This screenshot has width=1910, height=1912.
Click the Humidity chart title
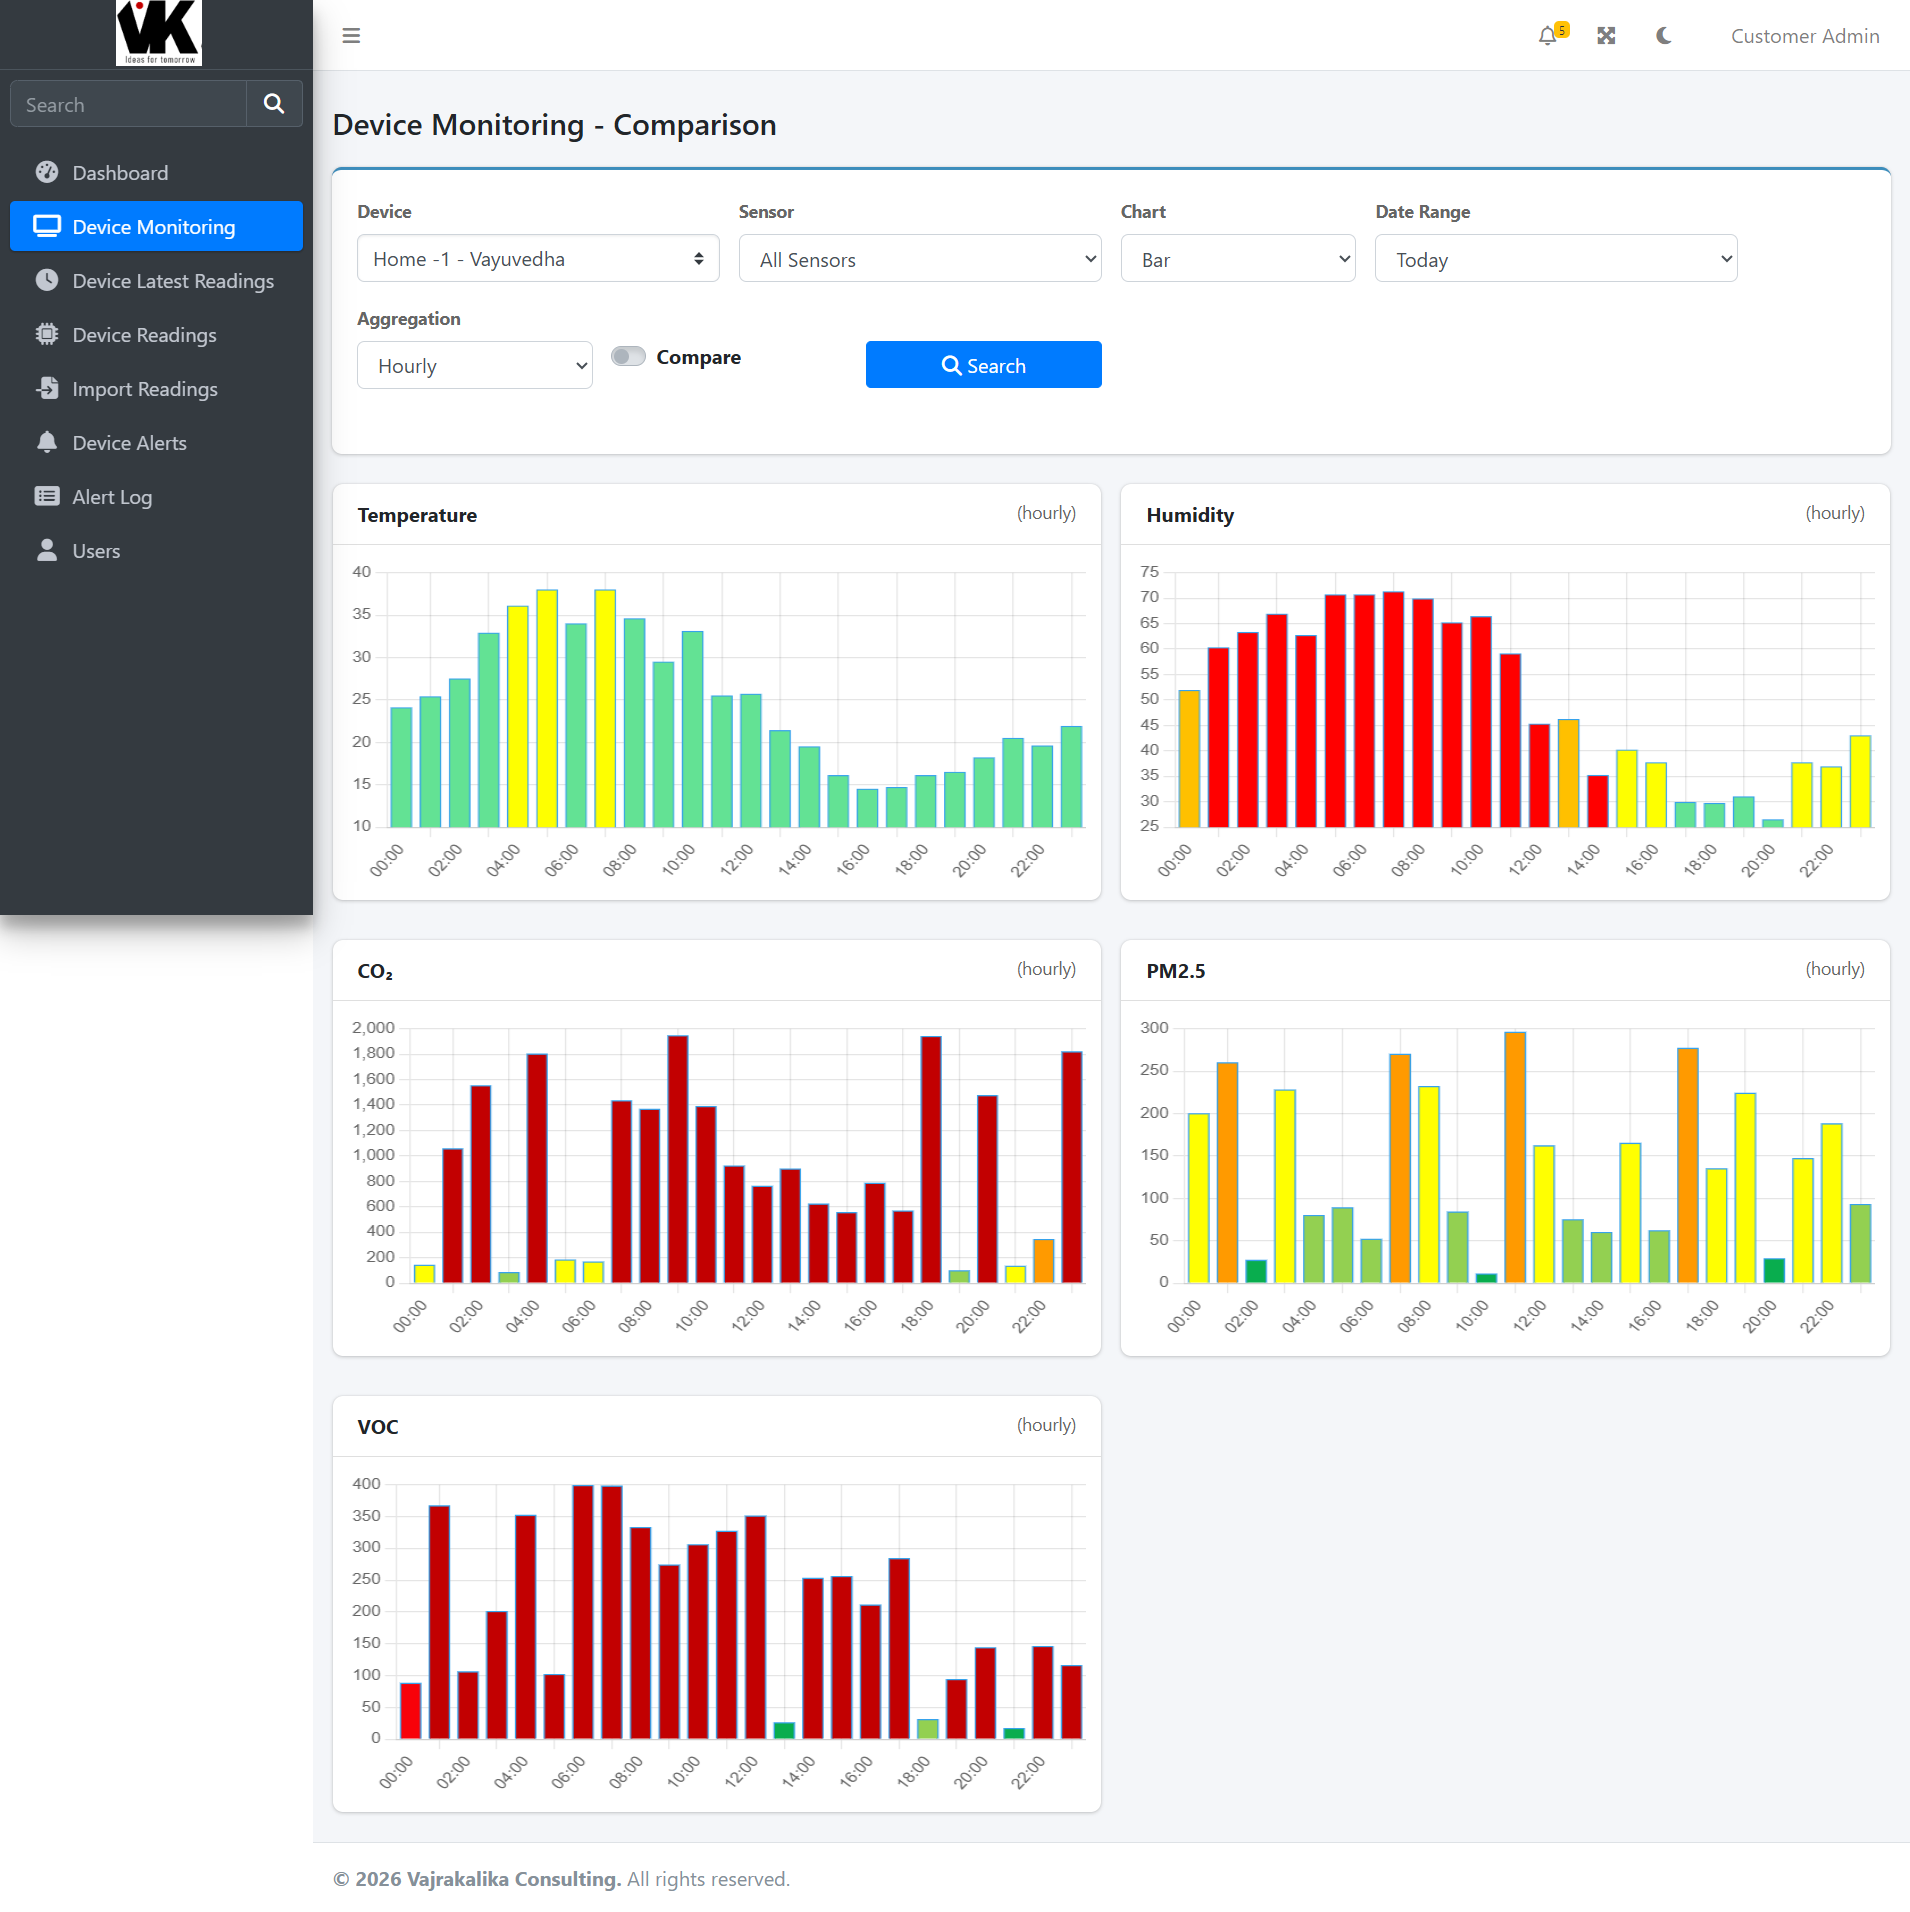[x=1190, y=515]
